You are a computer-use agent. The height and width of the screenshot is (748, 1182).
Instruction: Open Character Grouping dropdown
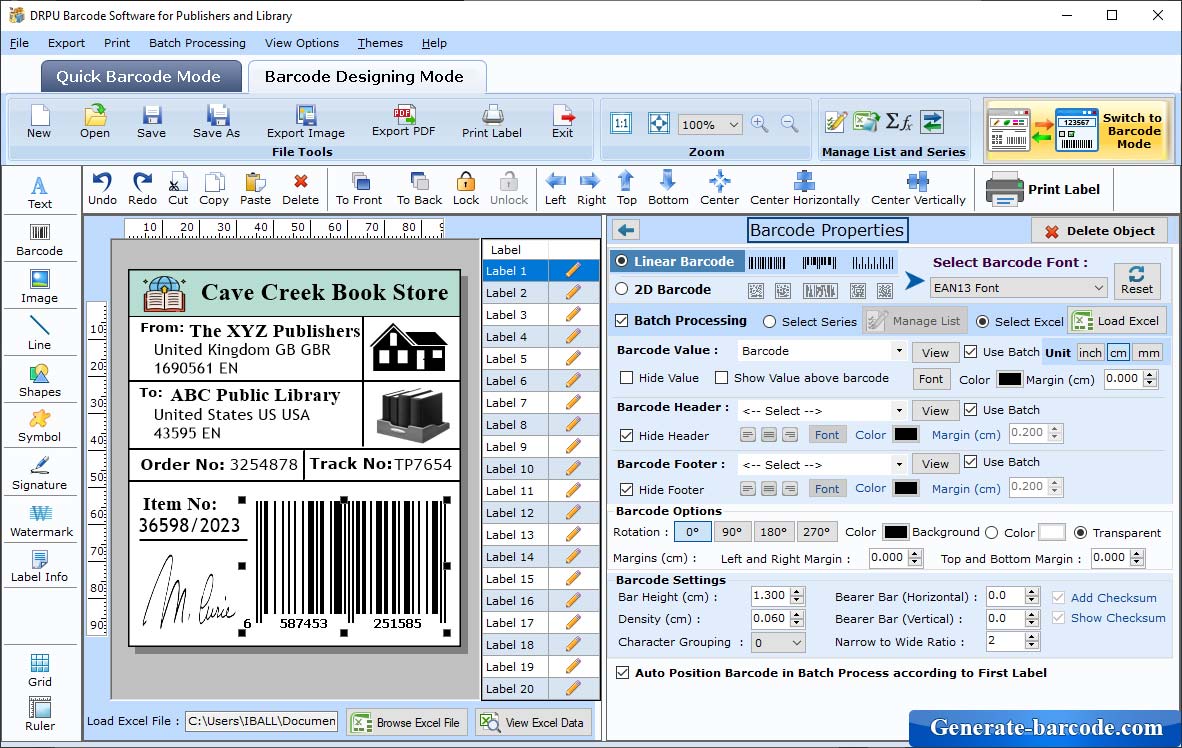click(797, 642)
